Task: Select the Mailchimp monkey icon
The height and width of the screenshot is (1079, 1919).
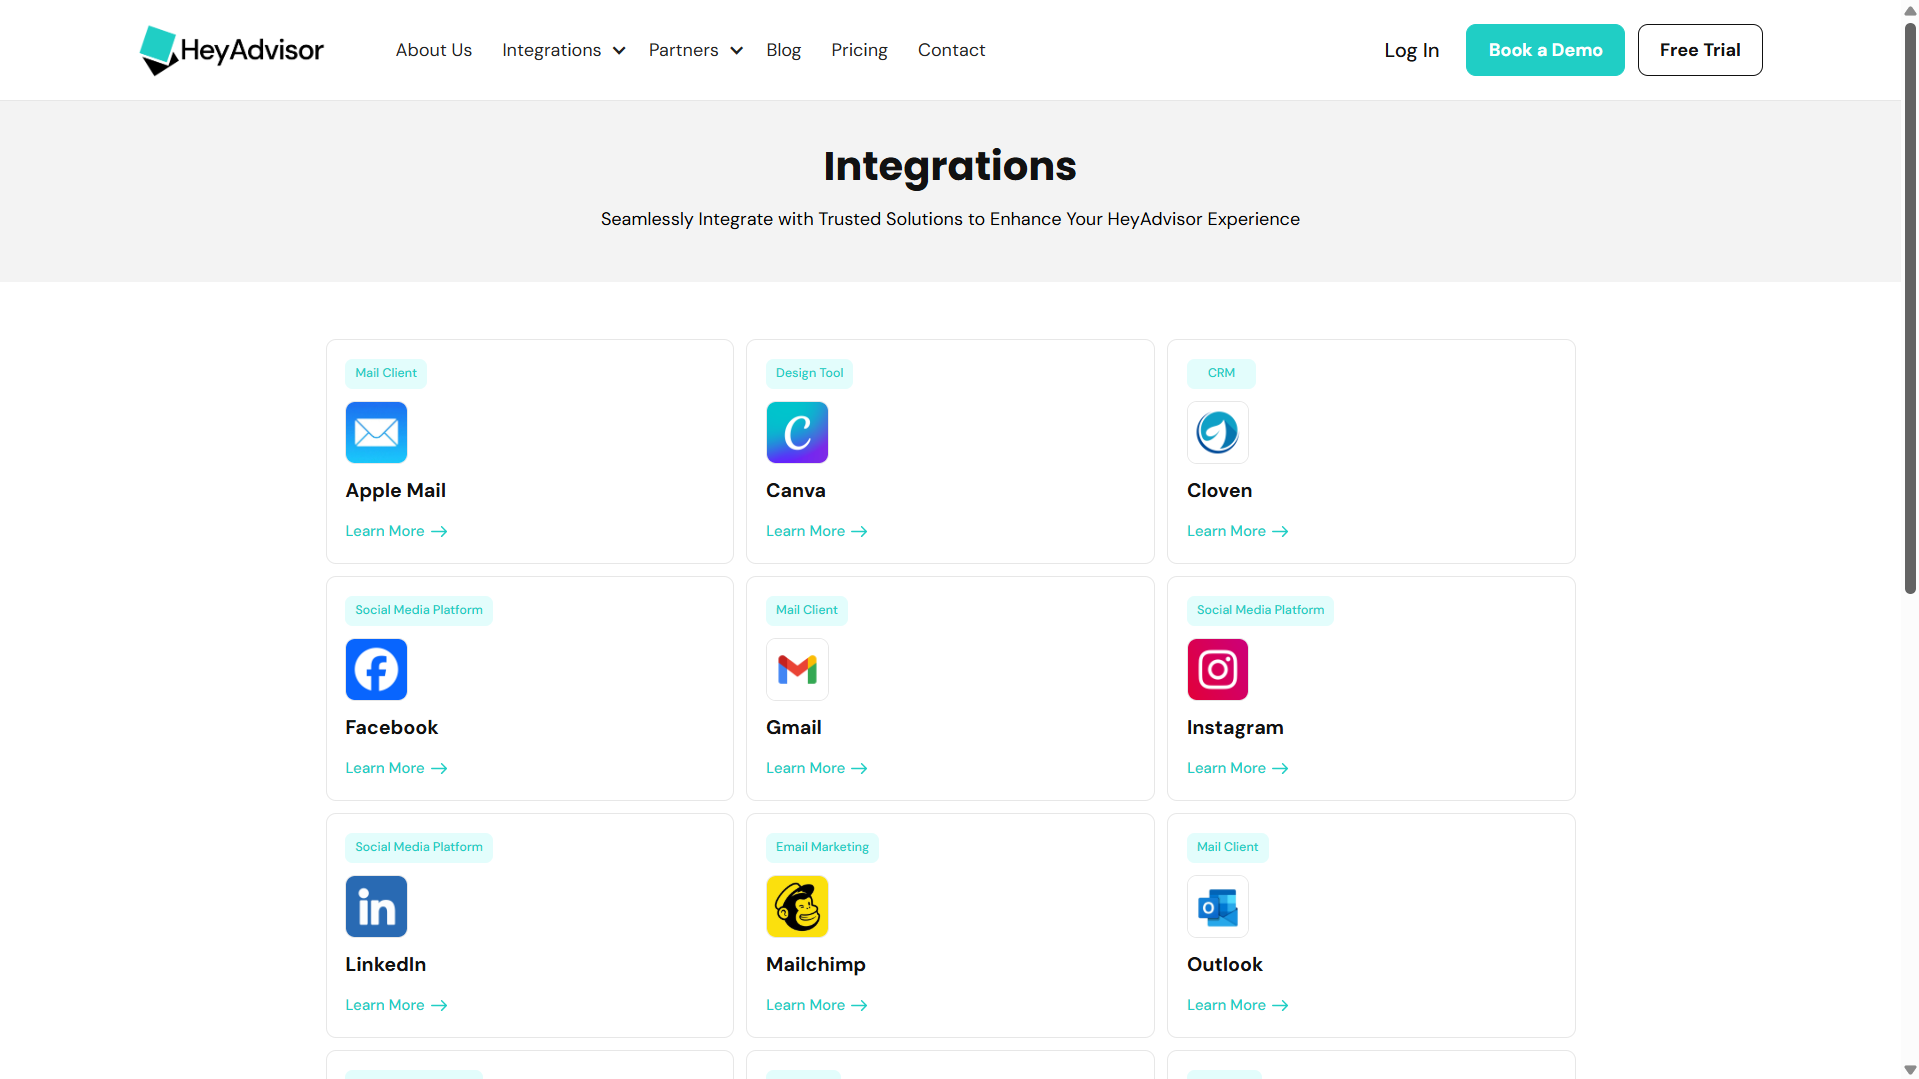Action: point(797,906)
